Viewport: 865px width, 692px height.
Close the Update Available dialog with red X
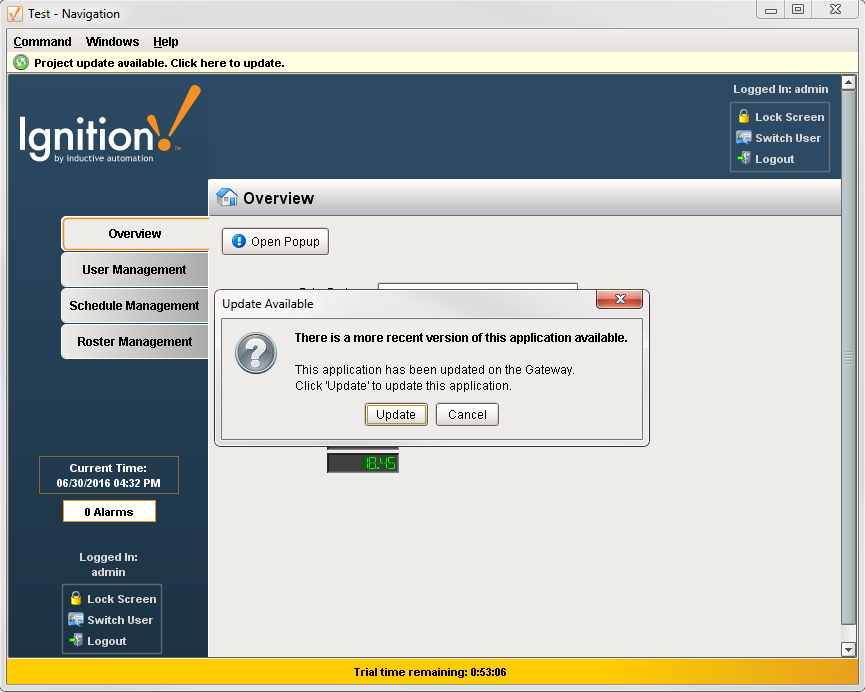[619, 299]
